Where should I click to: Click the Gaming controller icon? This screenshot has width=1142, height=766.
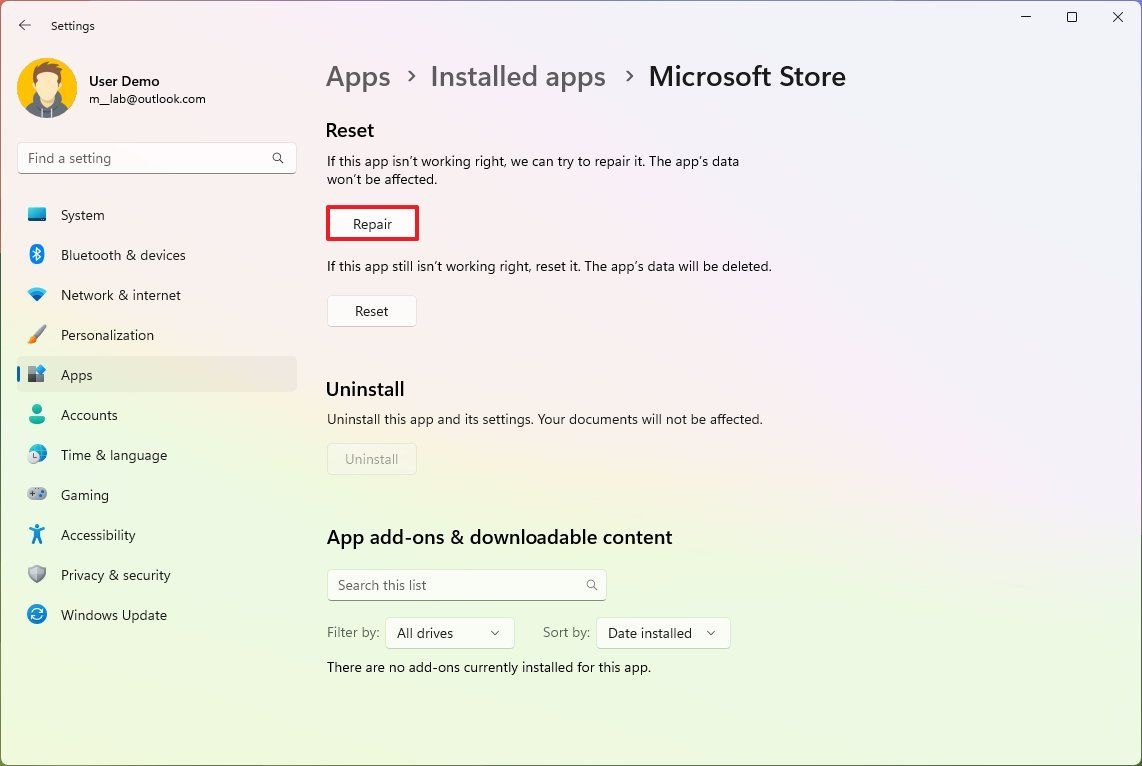pos(36,495)
